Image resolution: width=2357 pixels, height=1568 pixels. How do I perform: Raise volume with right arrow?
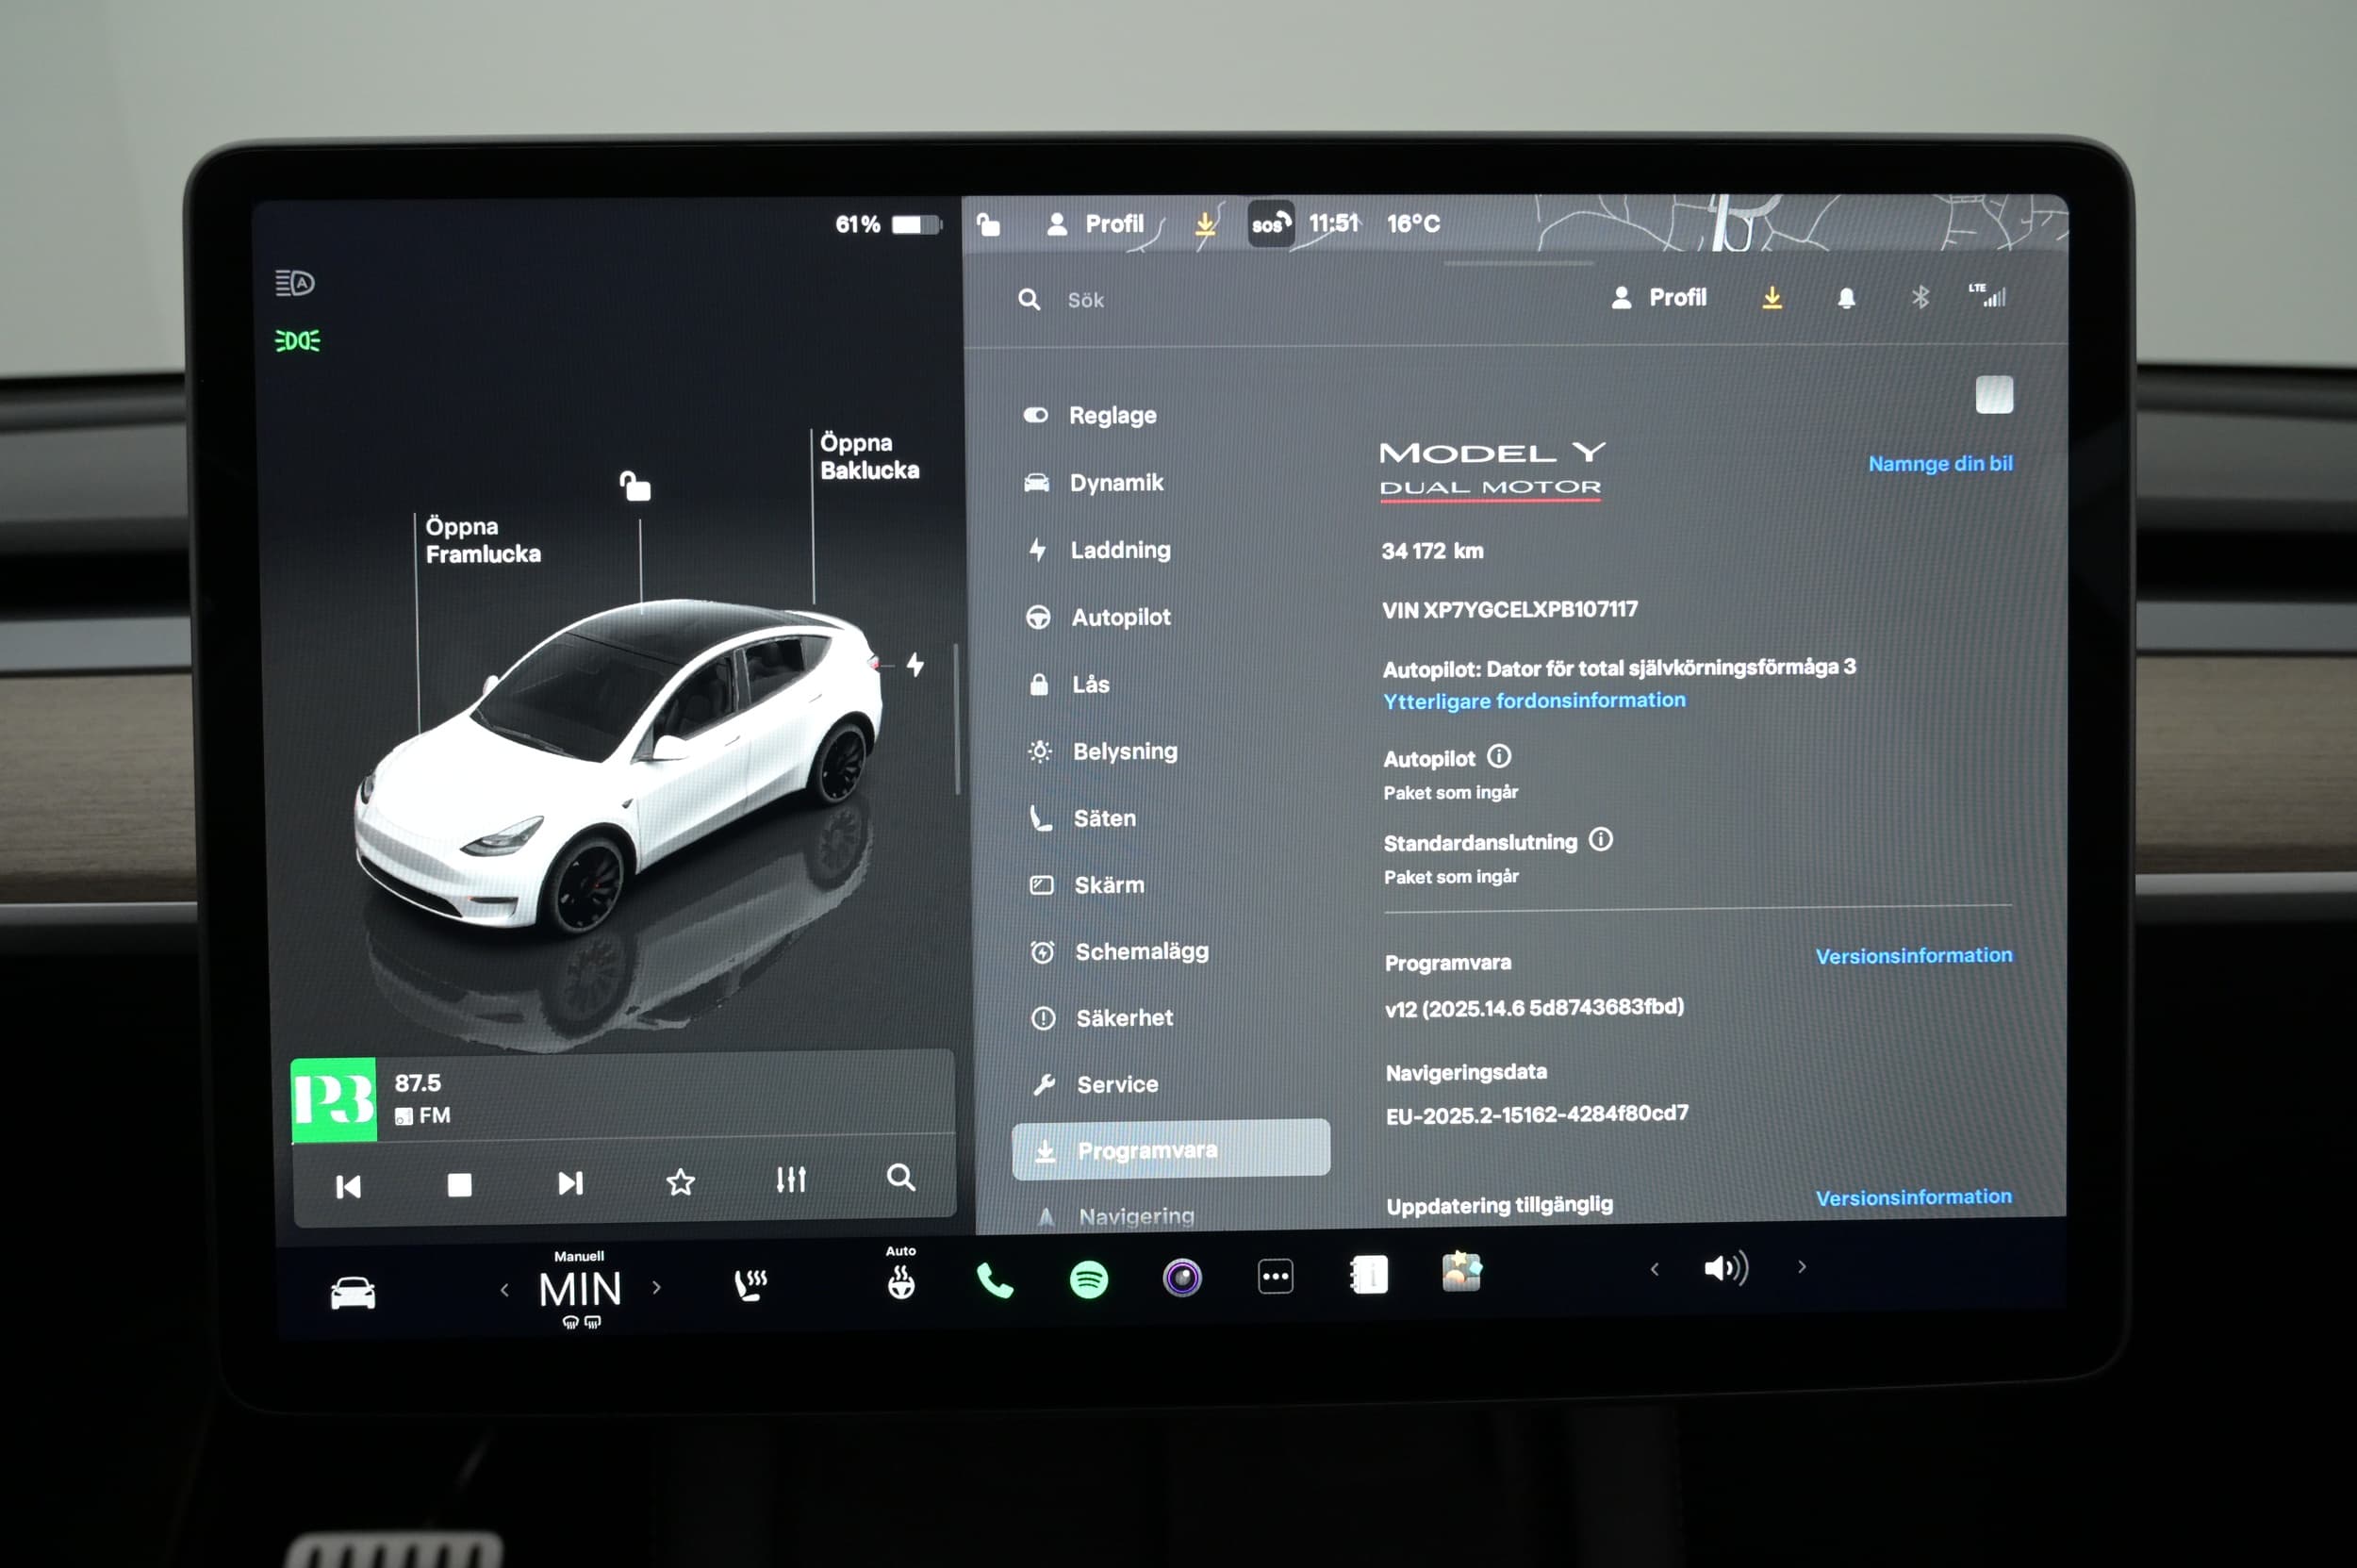pos(1802,1266)
